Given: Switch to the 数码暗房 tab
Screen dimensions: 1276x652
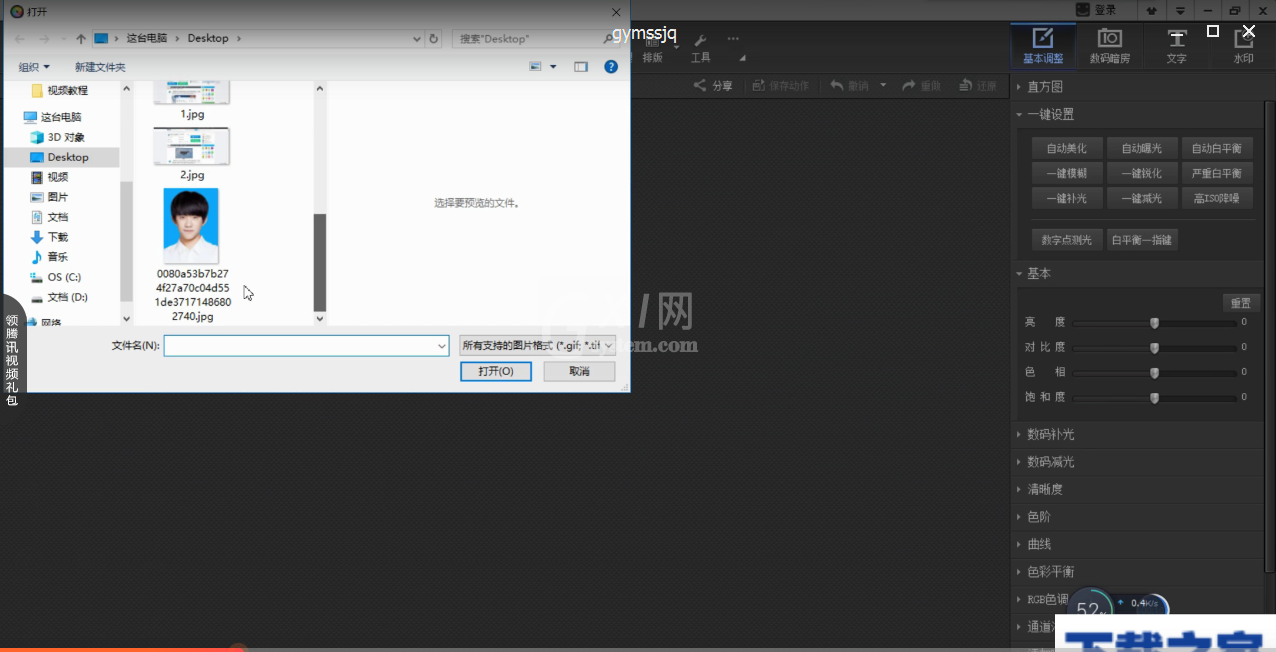Looking at the screenshot, I should click(1109, 46).
